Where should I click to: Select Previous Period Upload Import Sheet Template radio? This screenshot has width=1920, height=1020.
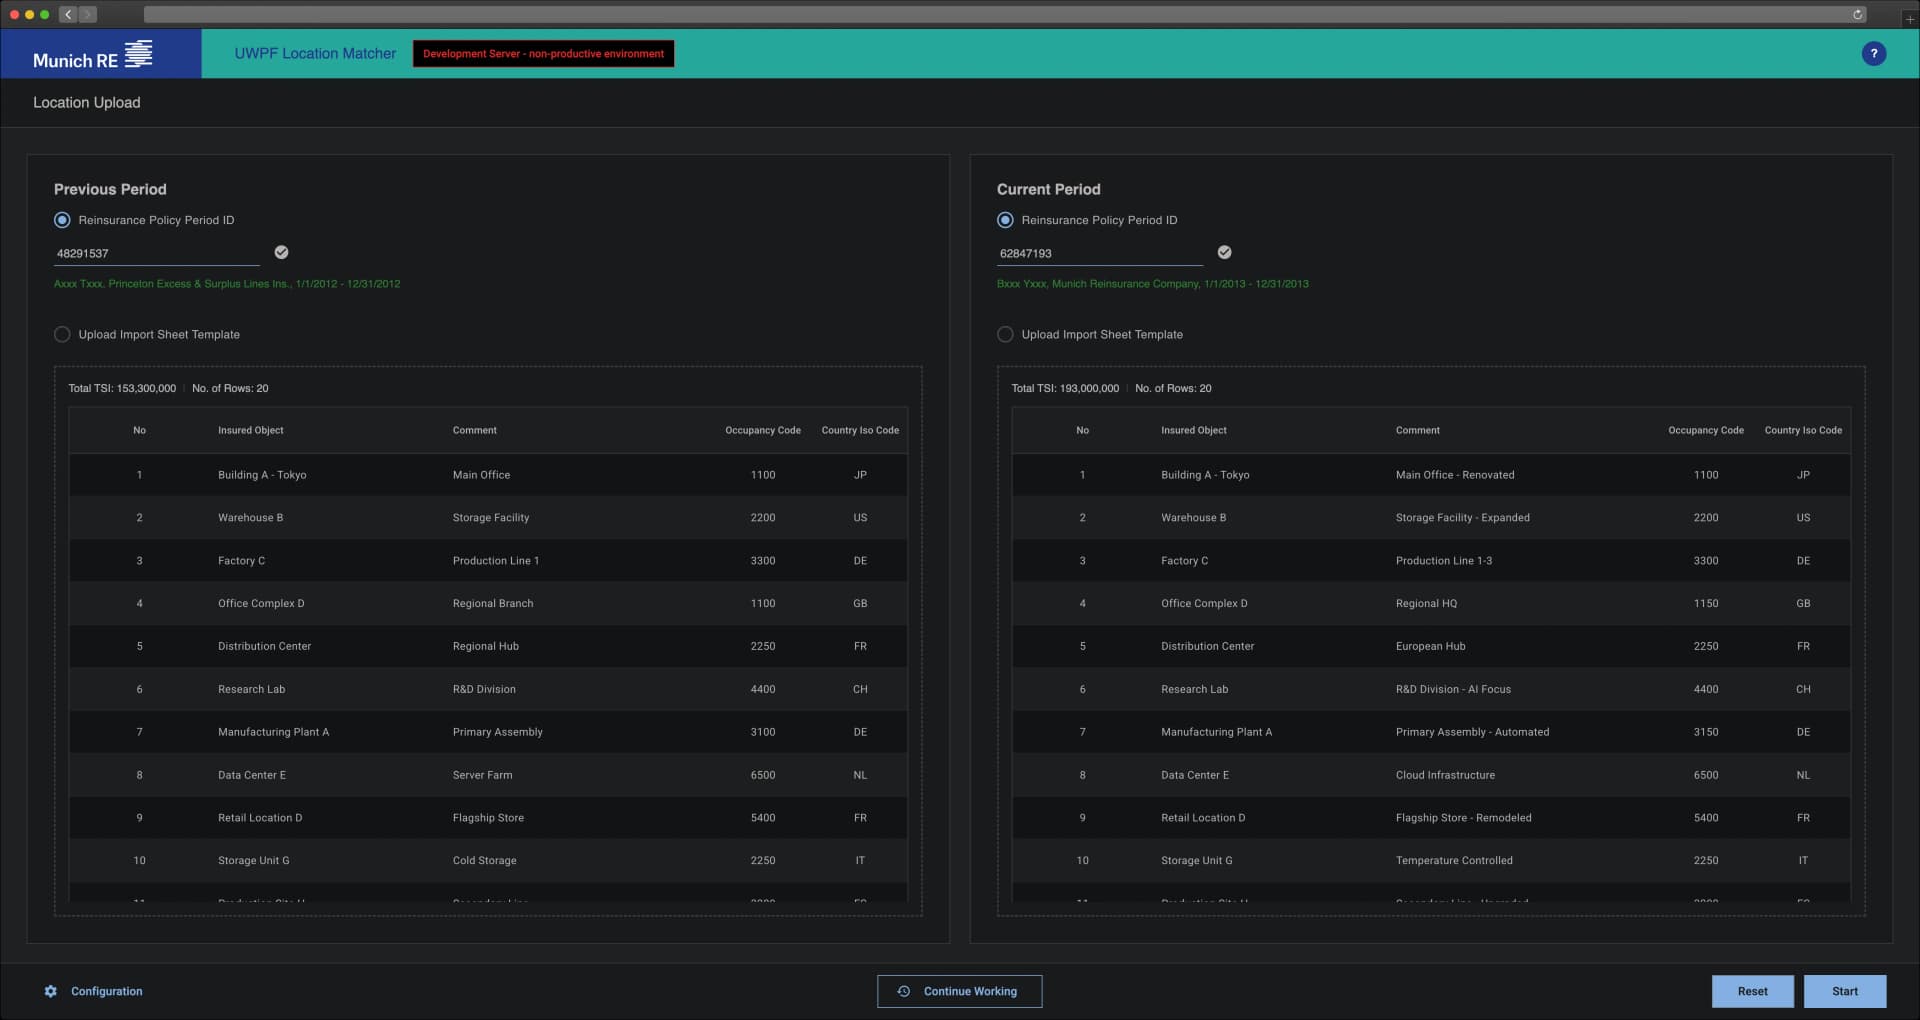pyautogui.click(x=62, y=334)
